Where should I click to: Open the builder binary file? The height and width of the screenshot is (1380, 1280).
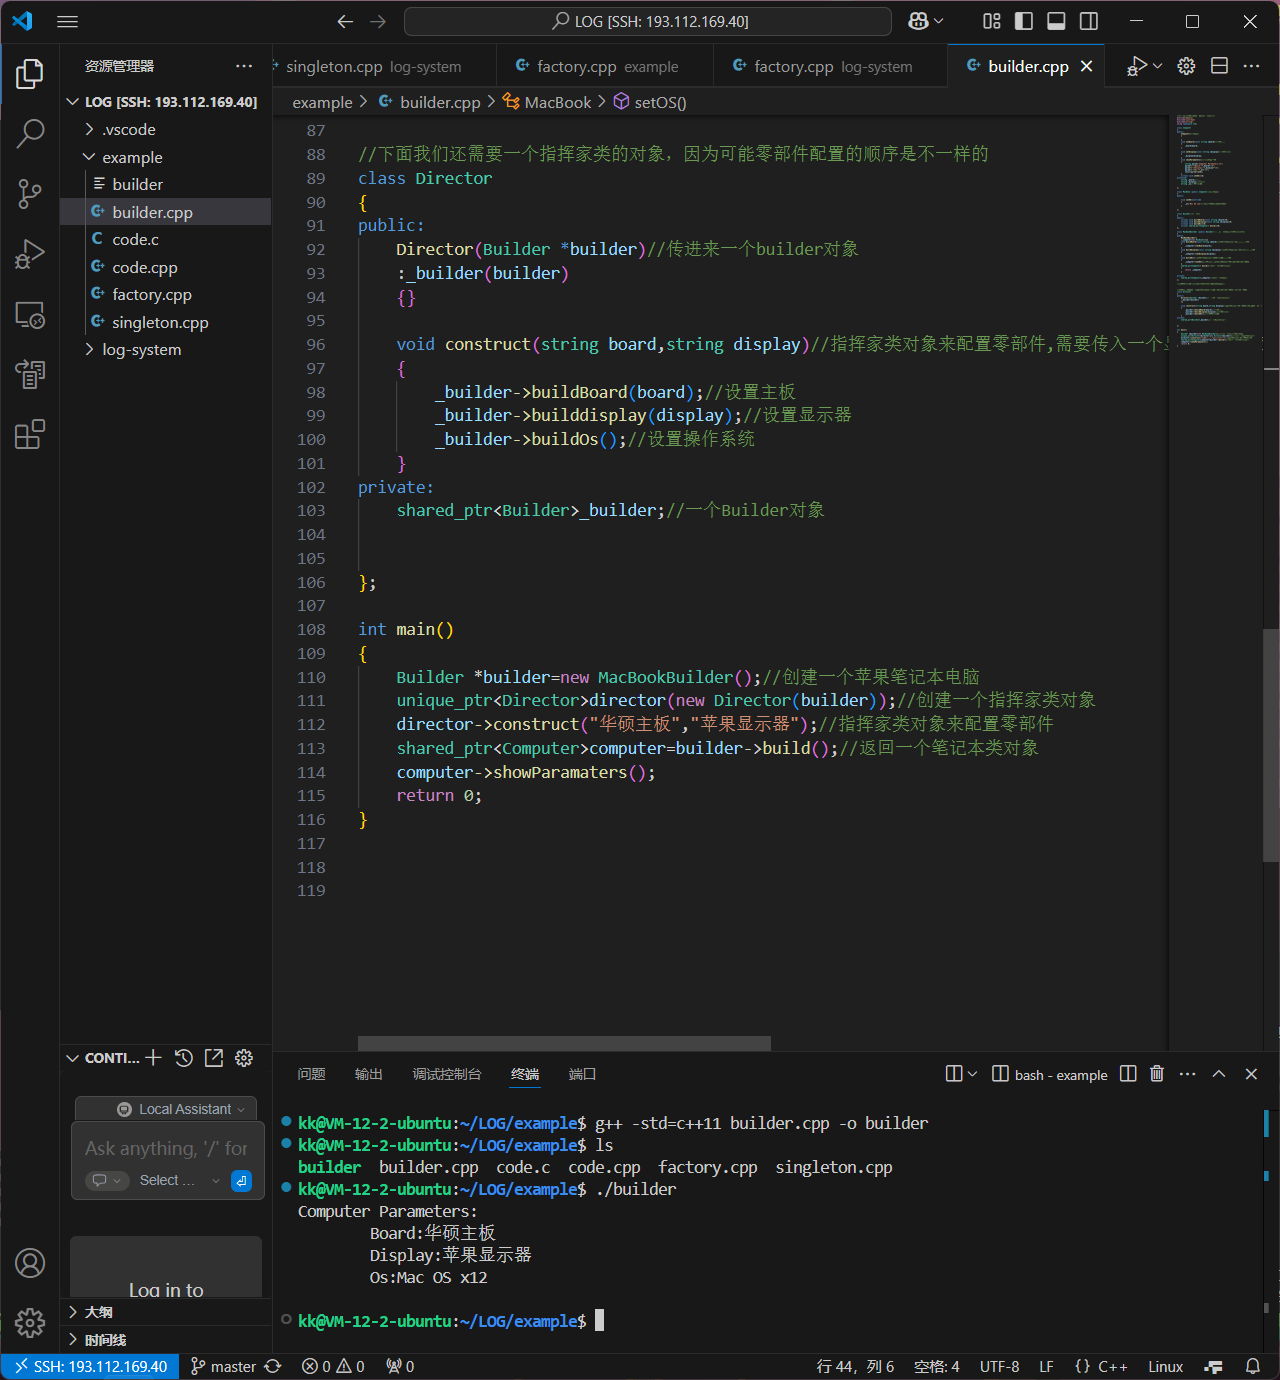click(x=166, y=184)
